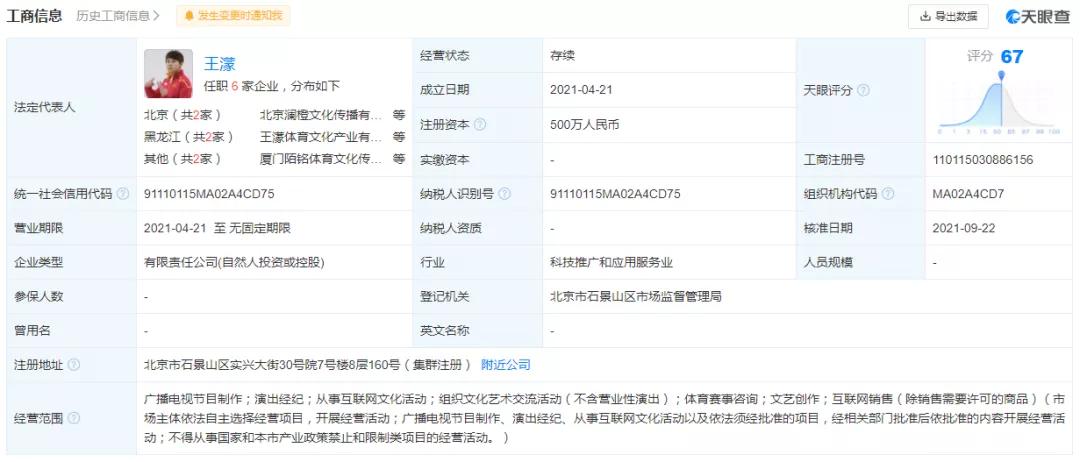Click 经营状态 value 存续

(x=561, y=56)
